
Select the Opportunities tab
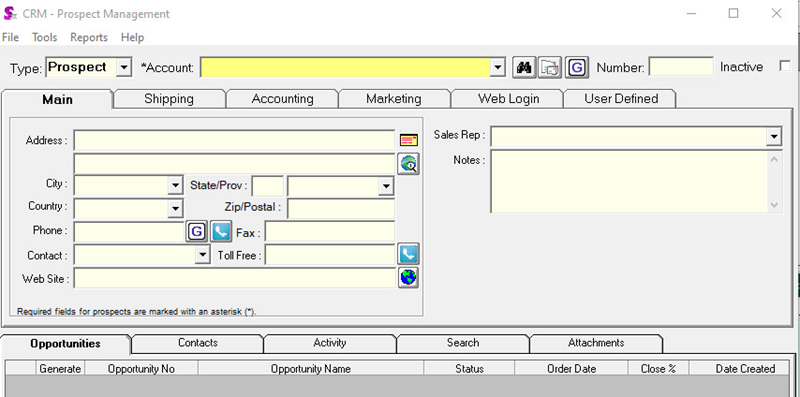pos(65,344)
